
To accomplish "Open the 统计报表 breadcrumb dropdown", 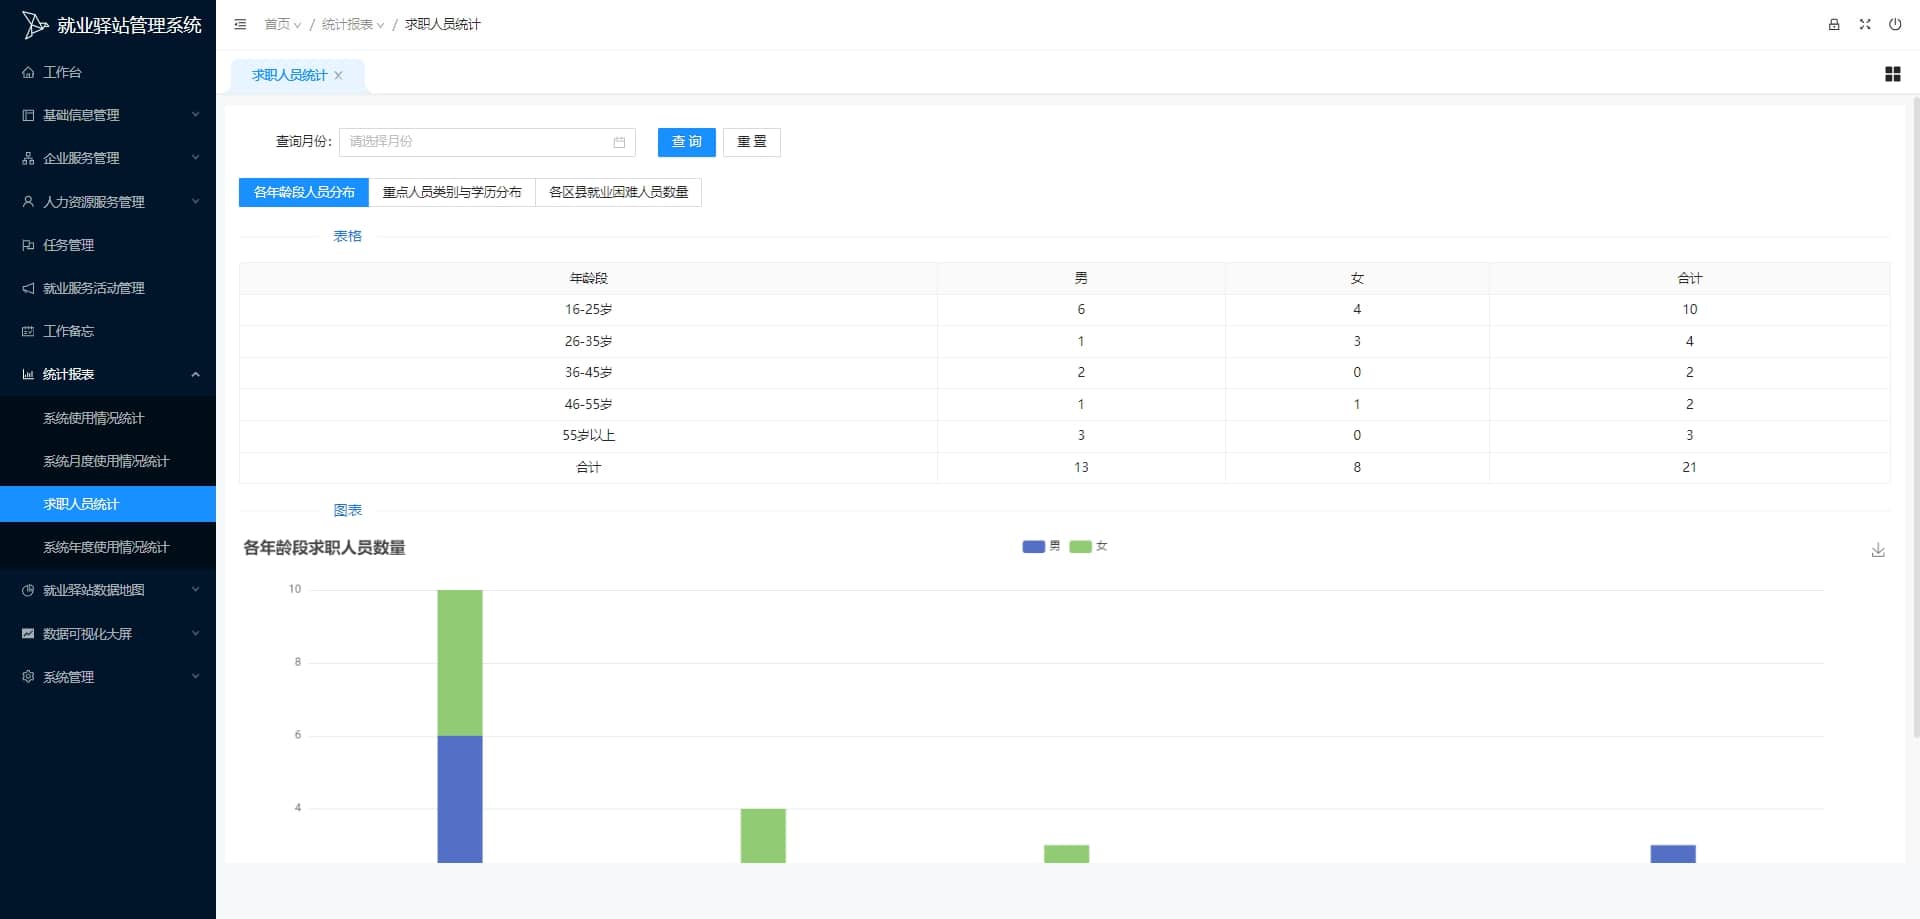I will 353,24.
